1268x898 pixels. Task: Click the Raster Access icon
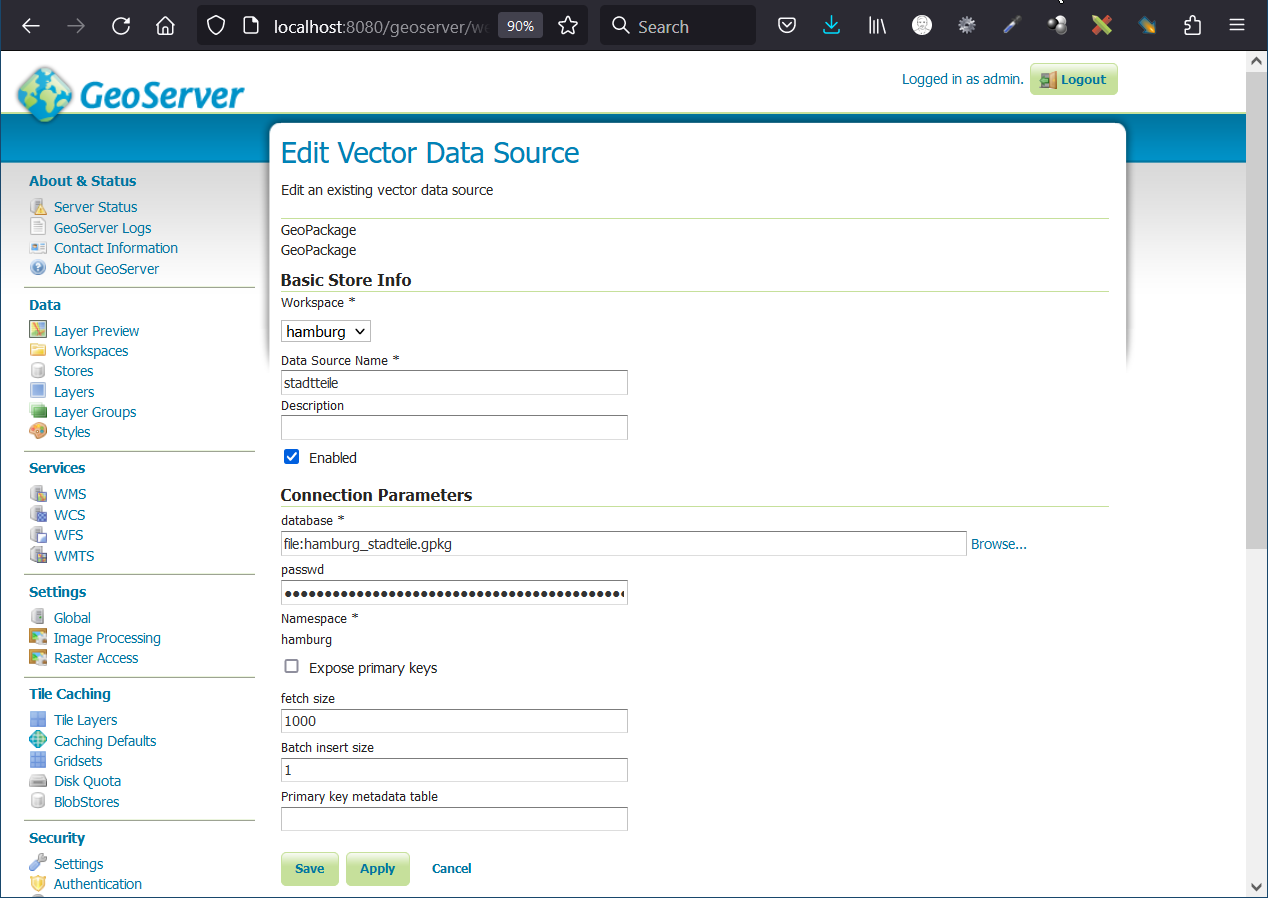pos(38,658)
